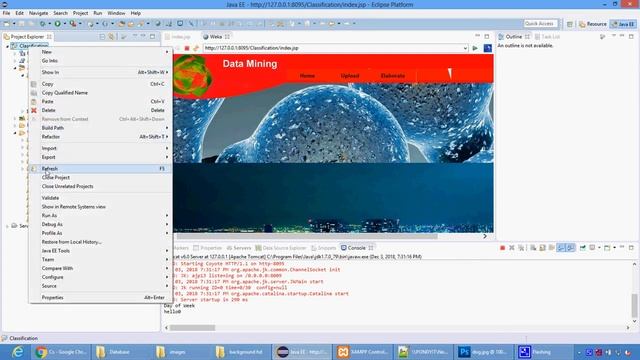Image resolution: width=640 pixels, height=360 pixels.
Task: Expand the Run As submenu
Action: (x=100, y=216)
